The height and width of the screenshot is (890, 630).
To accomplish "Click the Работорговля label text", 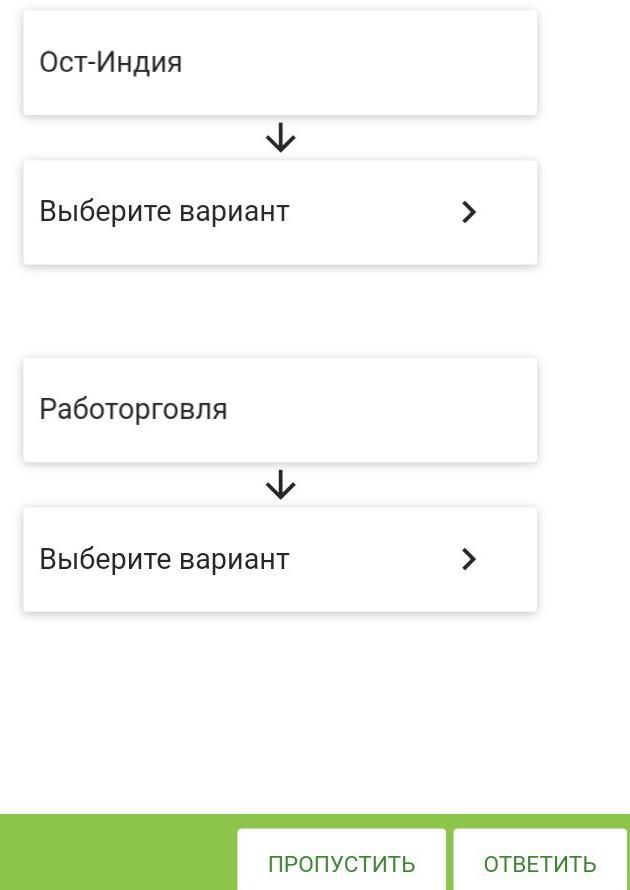I will click(x=133, y=409).
